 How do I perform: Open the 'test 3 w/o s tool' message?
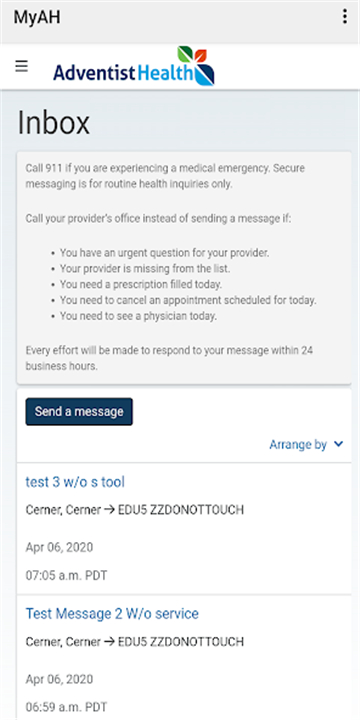click(x=75, y=482)
